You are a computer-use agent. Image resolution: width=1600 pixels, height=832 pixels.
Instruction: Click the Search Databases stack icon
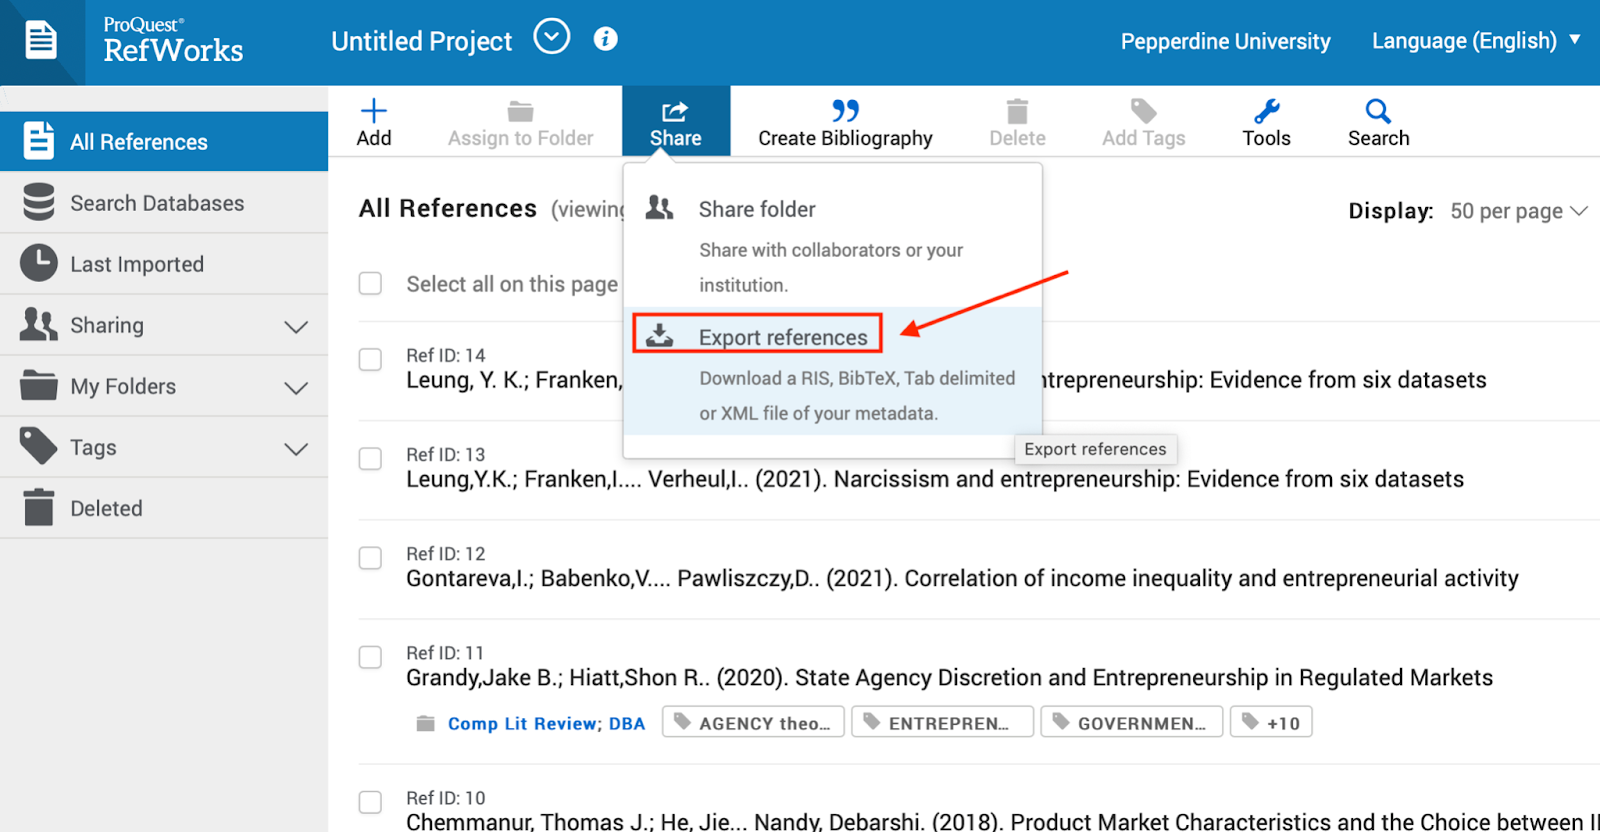coord(38,202)
